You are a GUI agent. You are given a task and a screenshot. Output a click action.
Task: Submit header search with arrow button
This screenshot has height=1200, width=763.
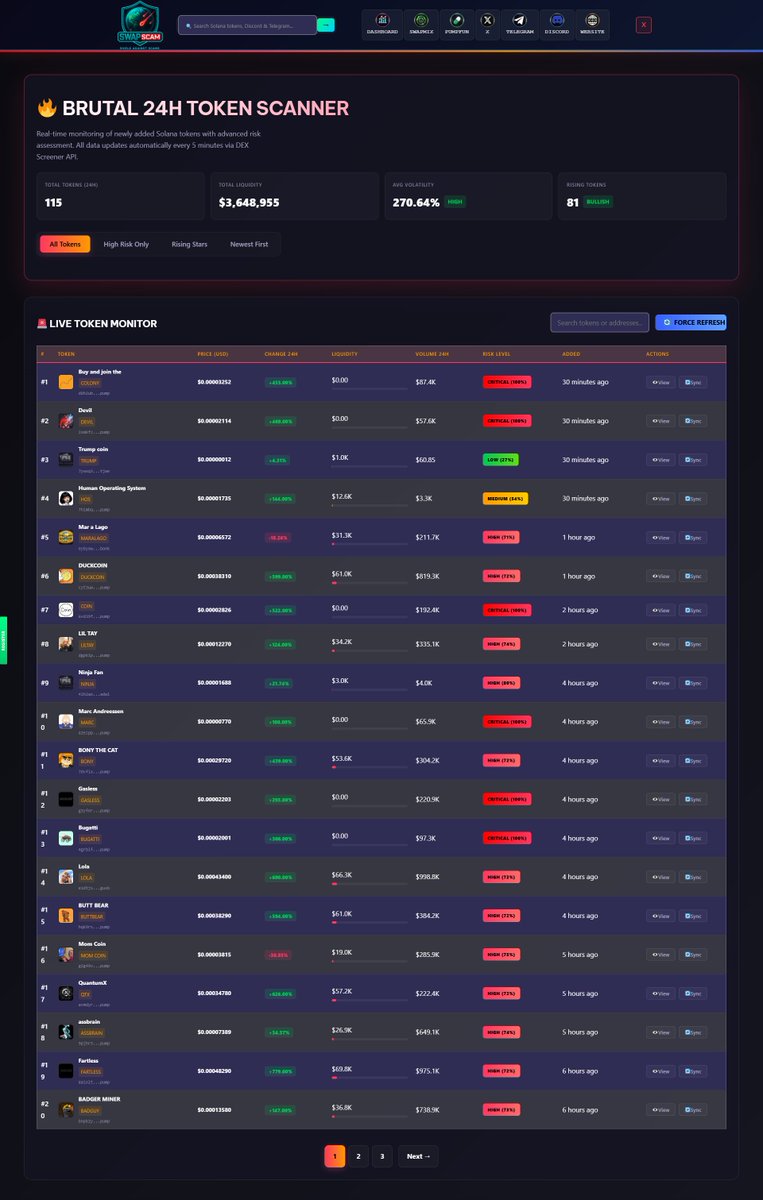click(326, 25)
